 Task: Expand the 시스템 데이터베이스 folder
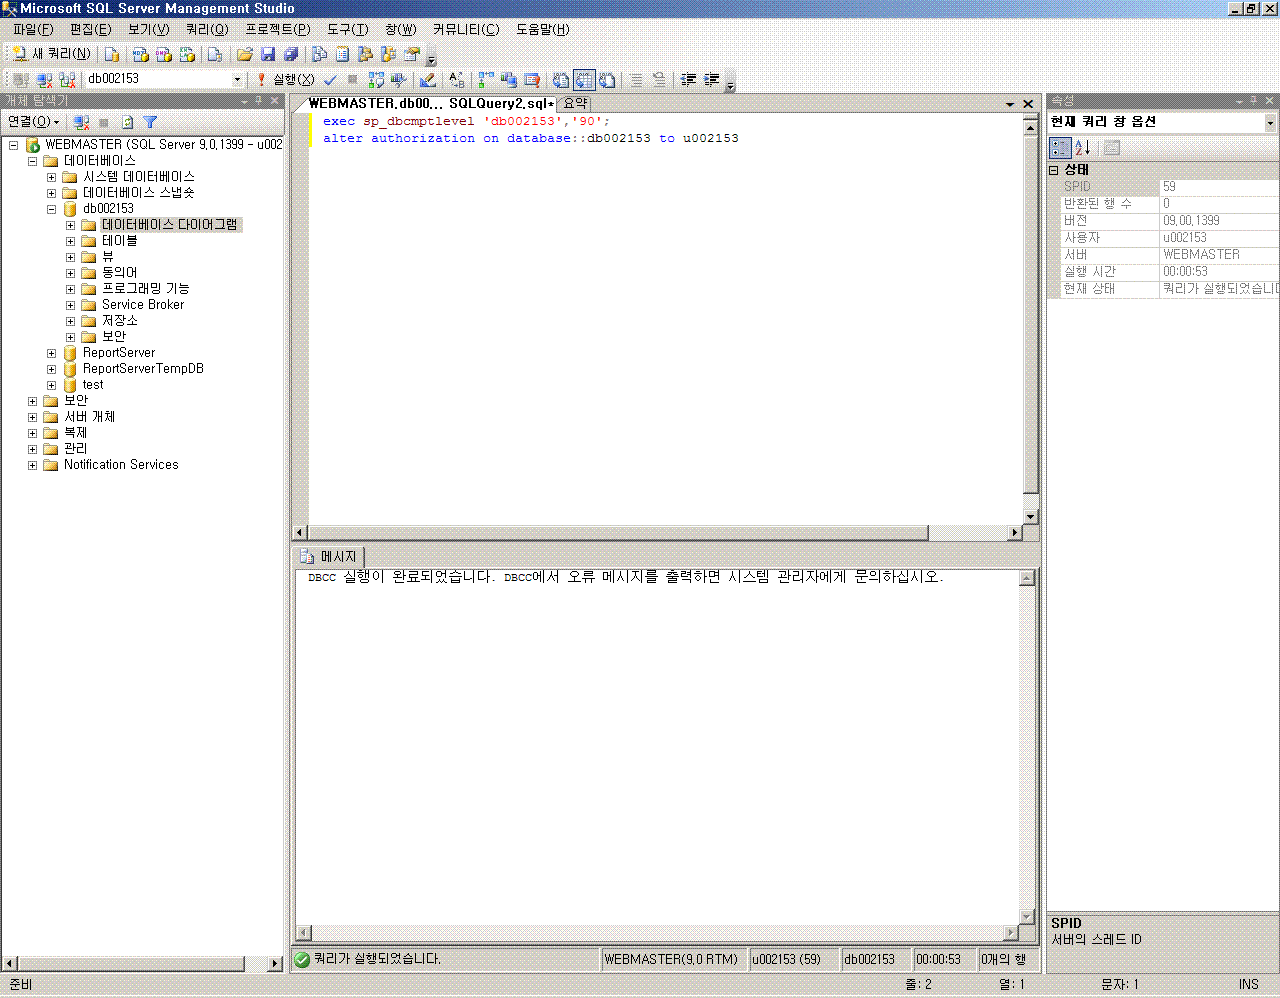(x=51, y=177)
